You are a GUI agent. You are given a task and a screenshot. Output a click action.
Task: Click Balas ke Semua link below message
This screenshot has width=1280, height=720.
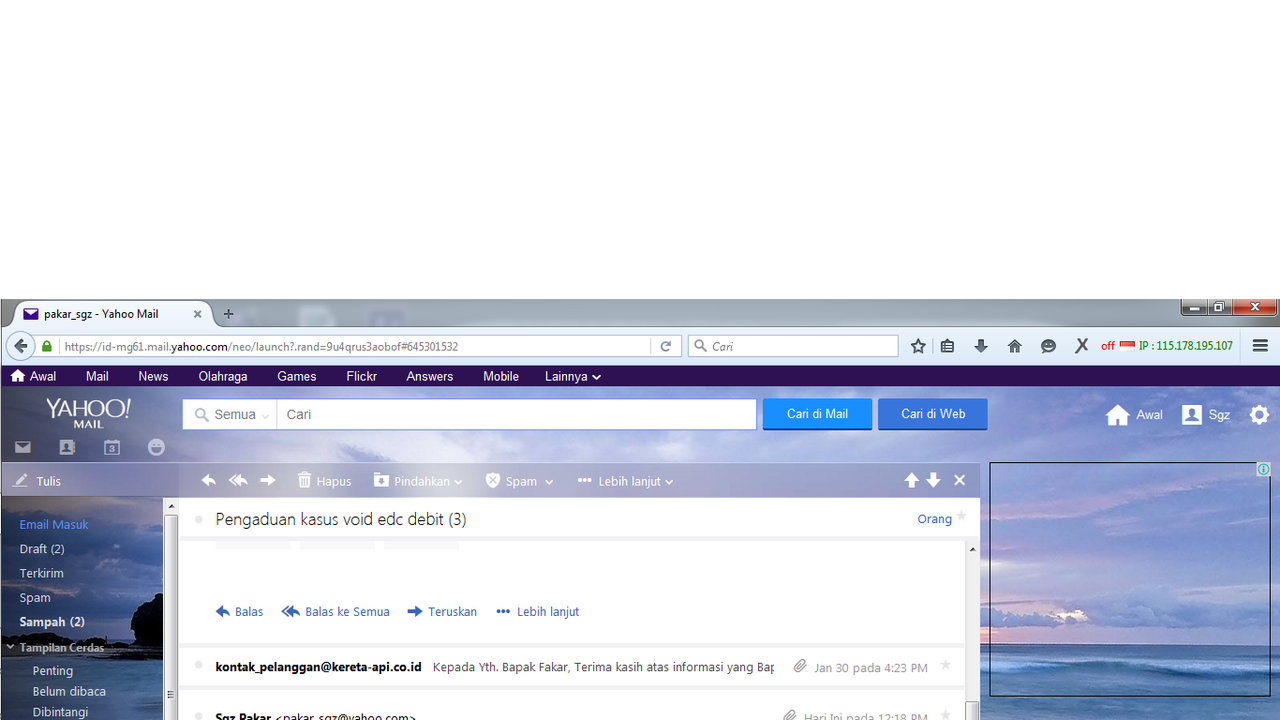(336, 611)
